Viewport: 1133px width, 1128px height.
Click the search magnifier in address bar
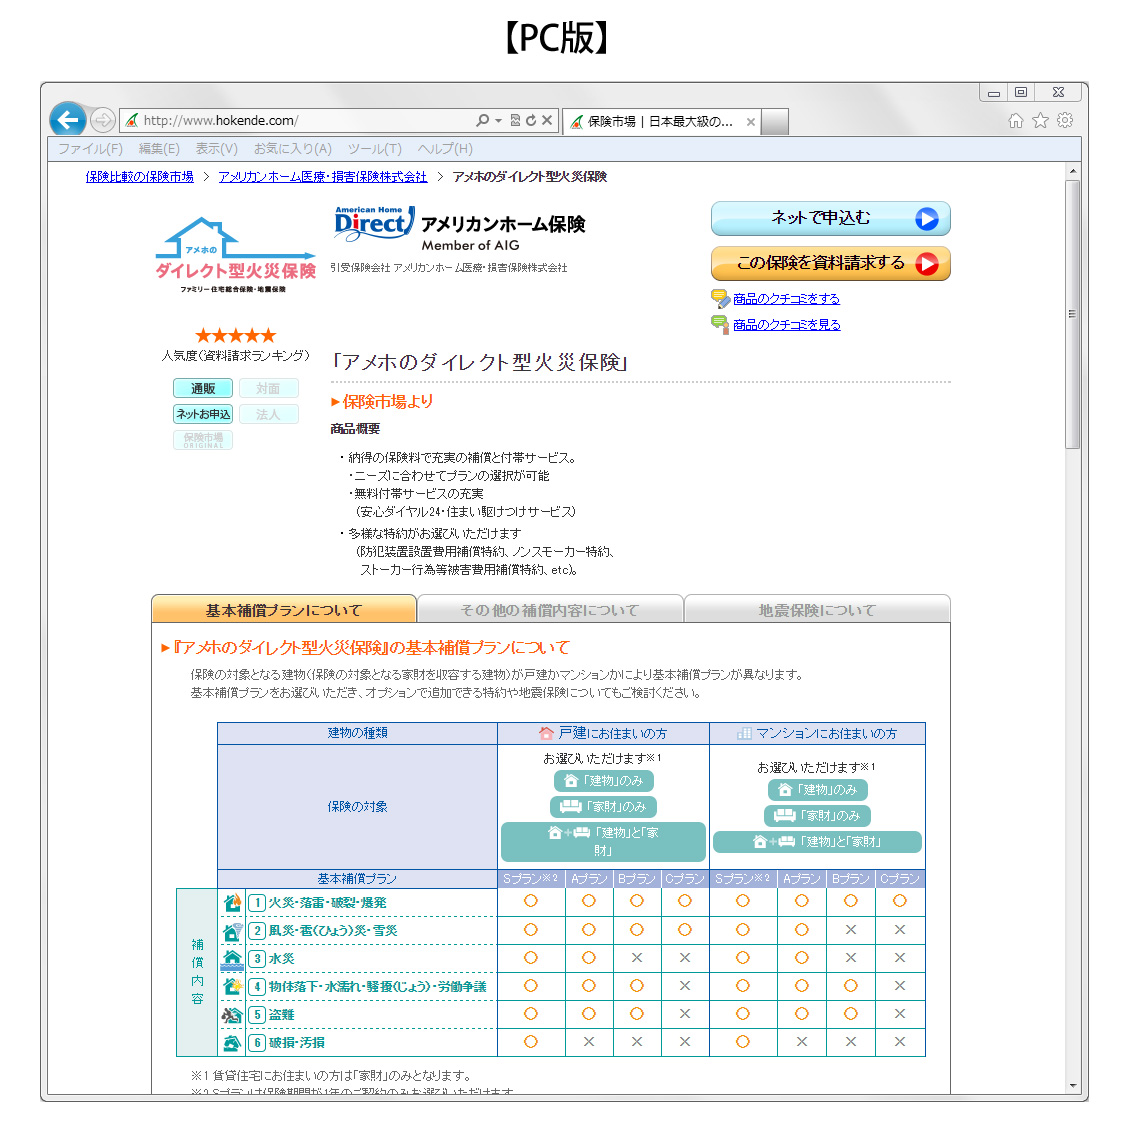point(483,120)
